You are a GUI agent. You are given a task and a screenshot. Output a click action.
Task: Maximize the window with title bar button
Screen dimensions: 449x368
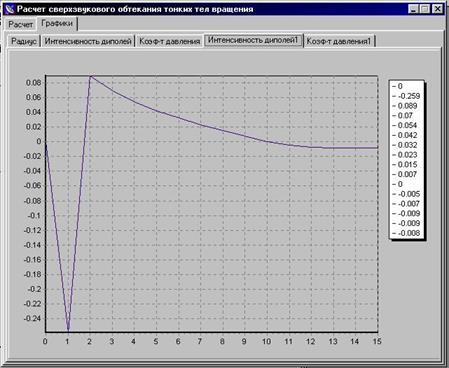(425, 9)
